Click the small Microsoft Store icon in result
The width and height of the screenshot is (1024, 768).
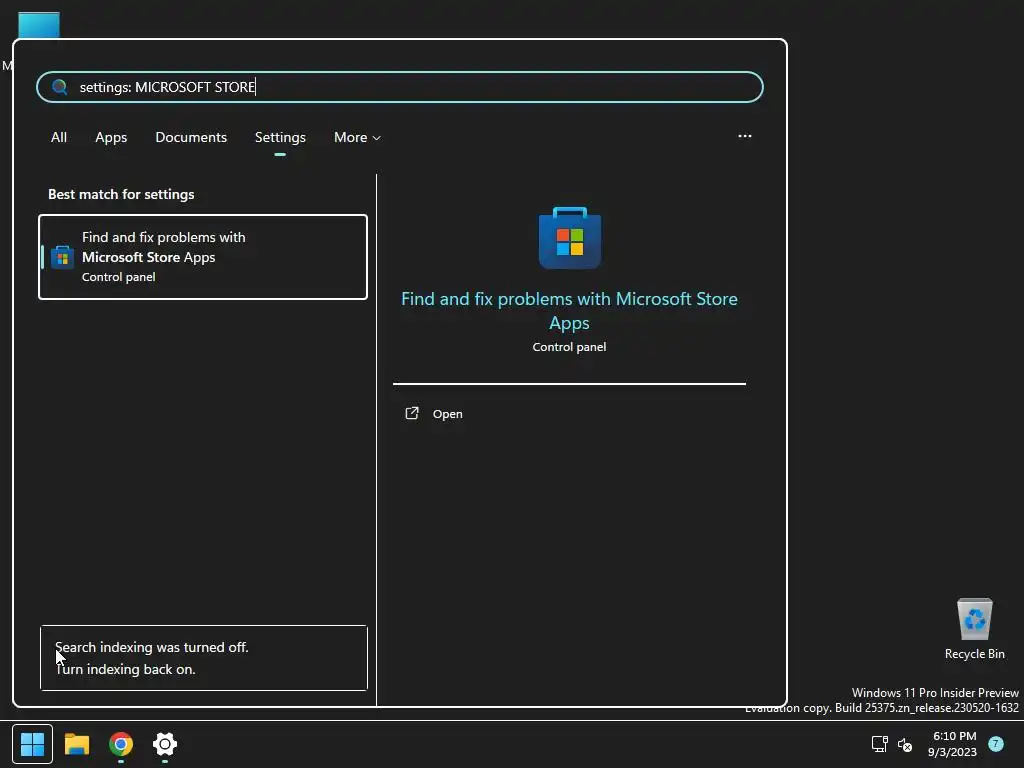(x=62, y=257)
